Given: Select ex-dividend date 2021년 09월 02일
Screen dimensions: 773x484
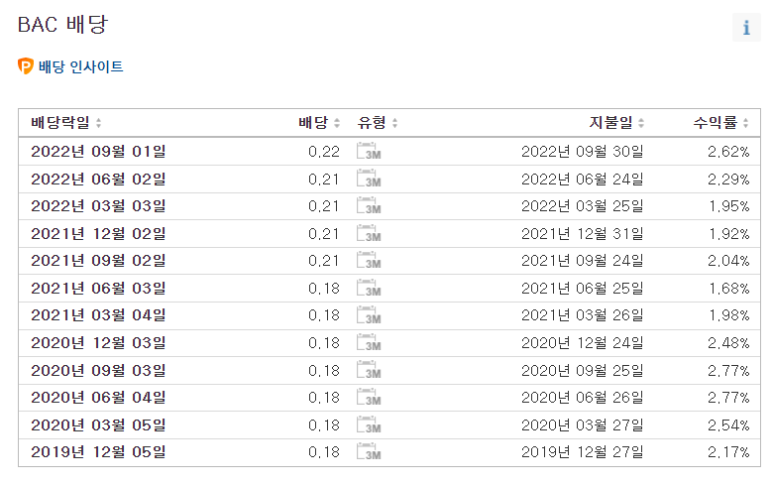Looking at the screenshot, I should pos(98,261).
